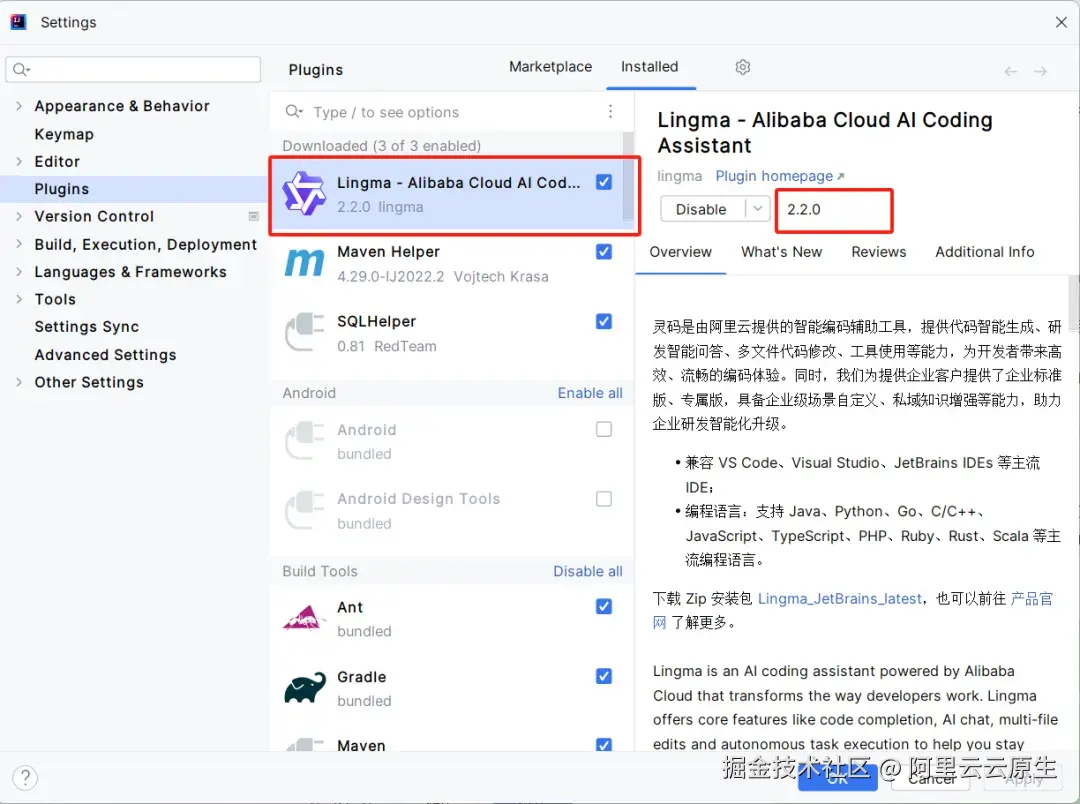Expand the Version Control node
Screen dimensions: 1080x804
(19, 216)
